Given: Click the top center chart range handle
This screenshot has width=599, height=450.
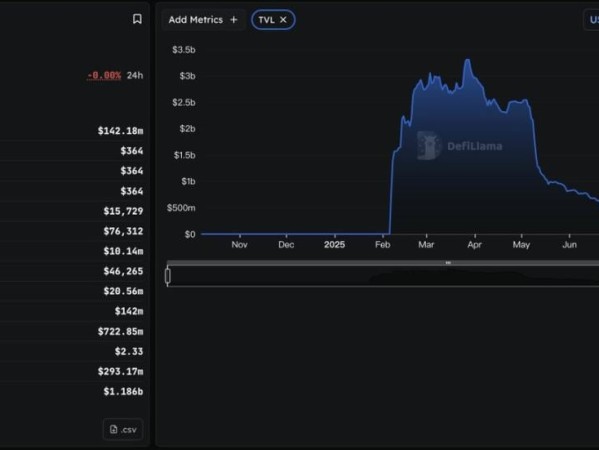Looking at the screenshot, I should [448, 263].
